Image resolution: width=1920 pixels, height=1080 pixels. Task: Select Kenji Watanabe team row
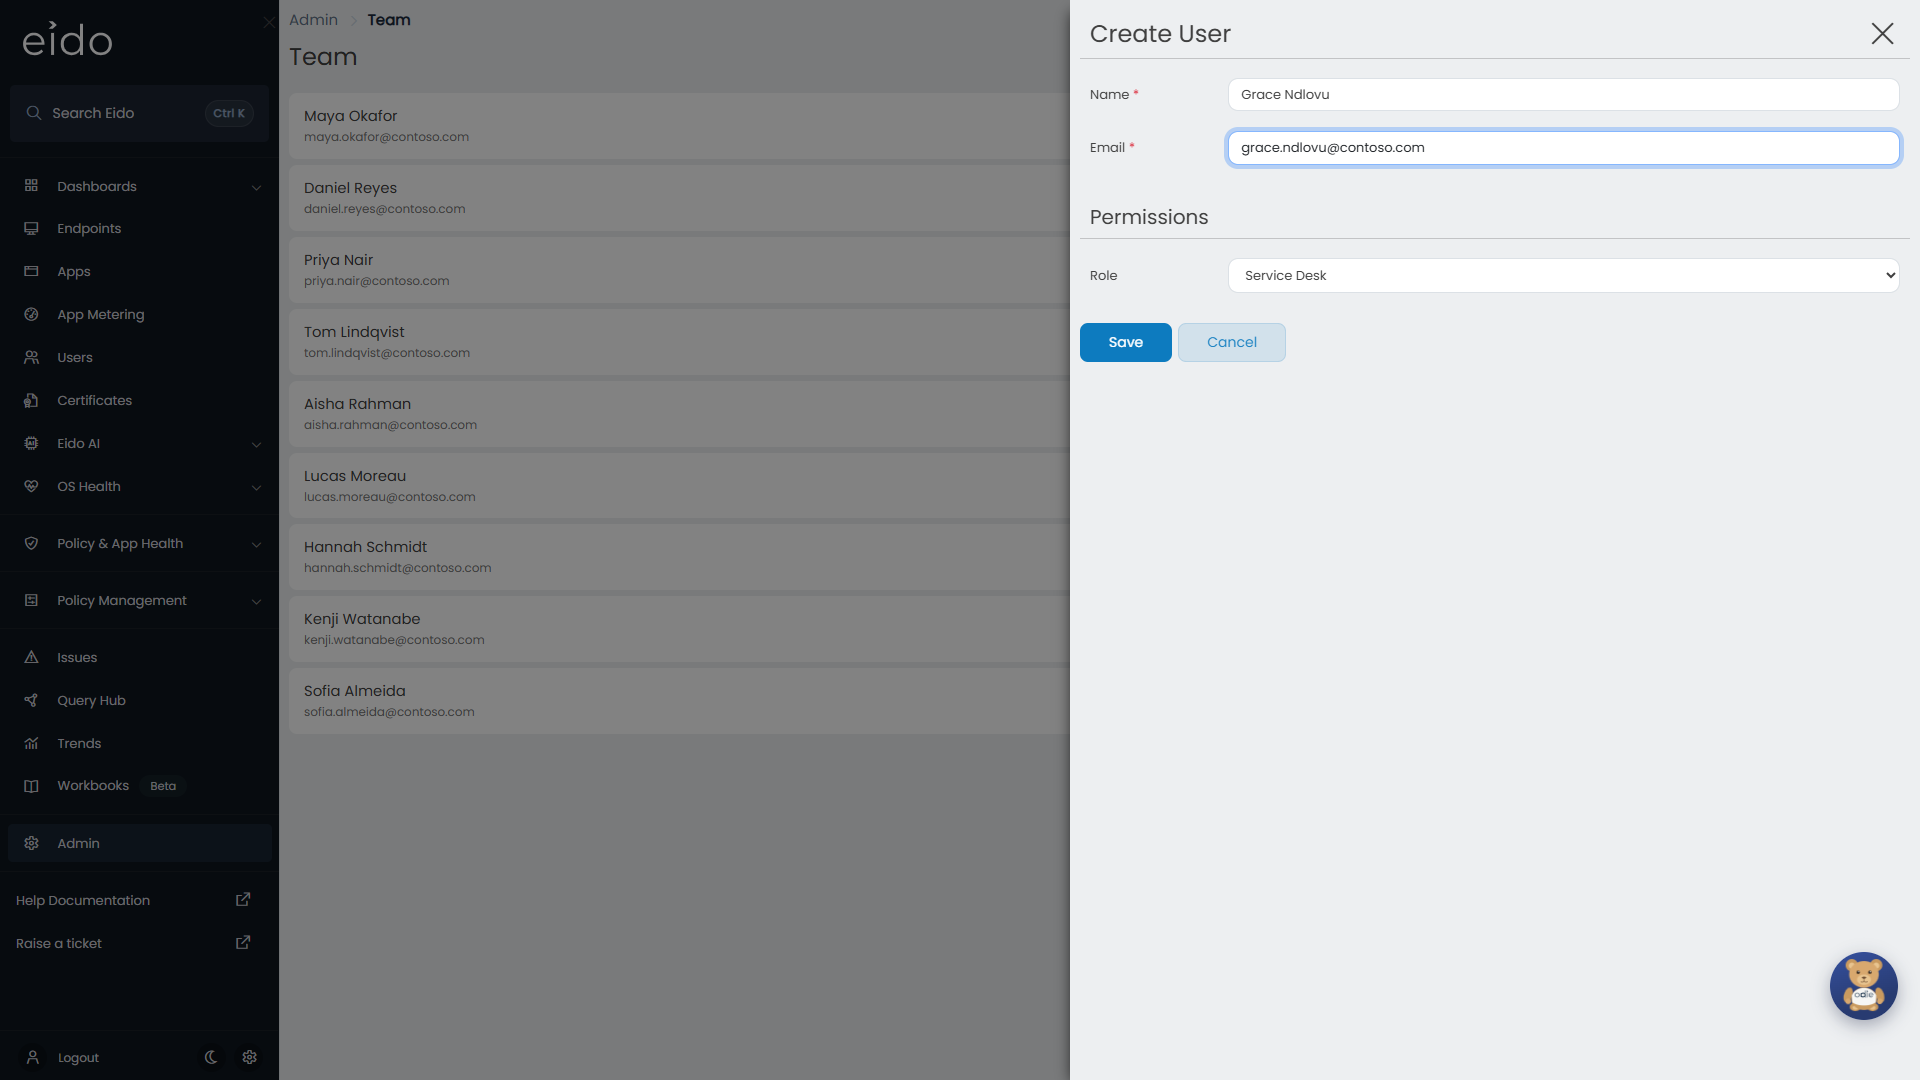[x=679, y=629]
